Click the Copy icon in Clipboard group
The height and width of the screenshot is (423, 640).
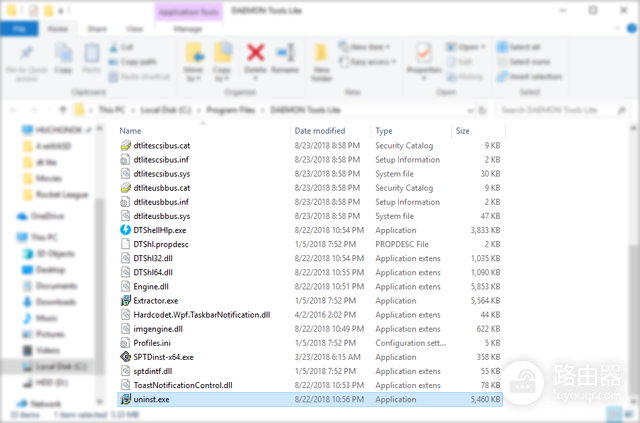point(63,53)
